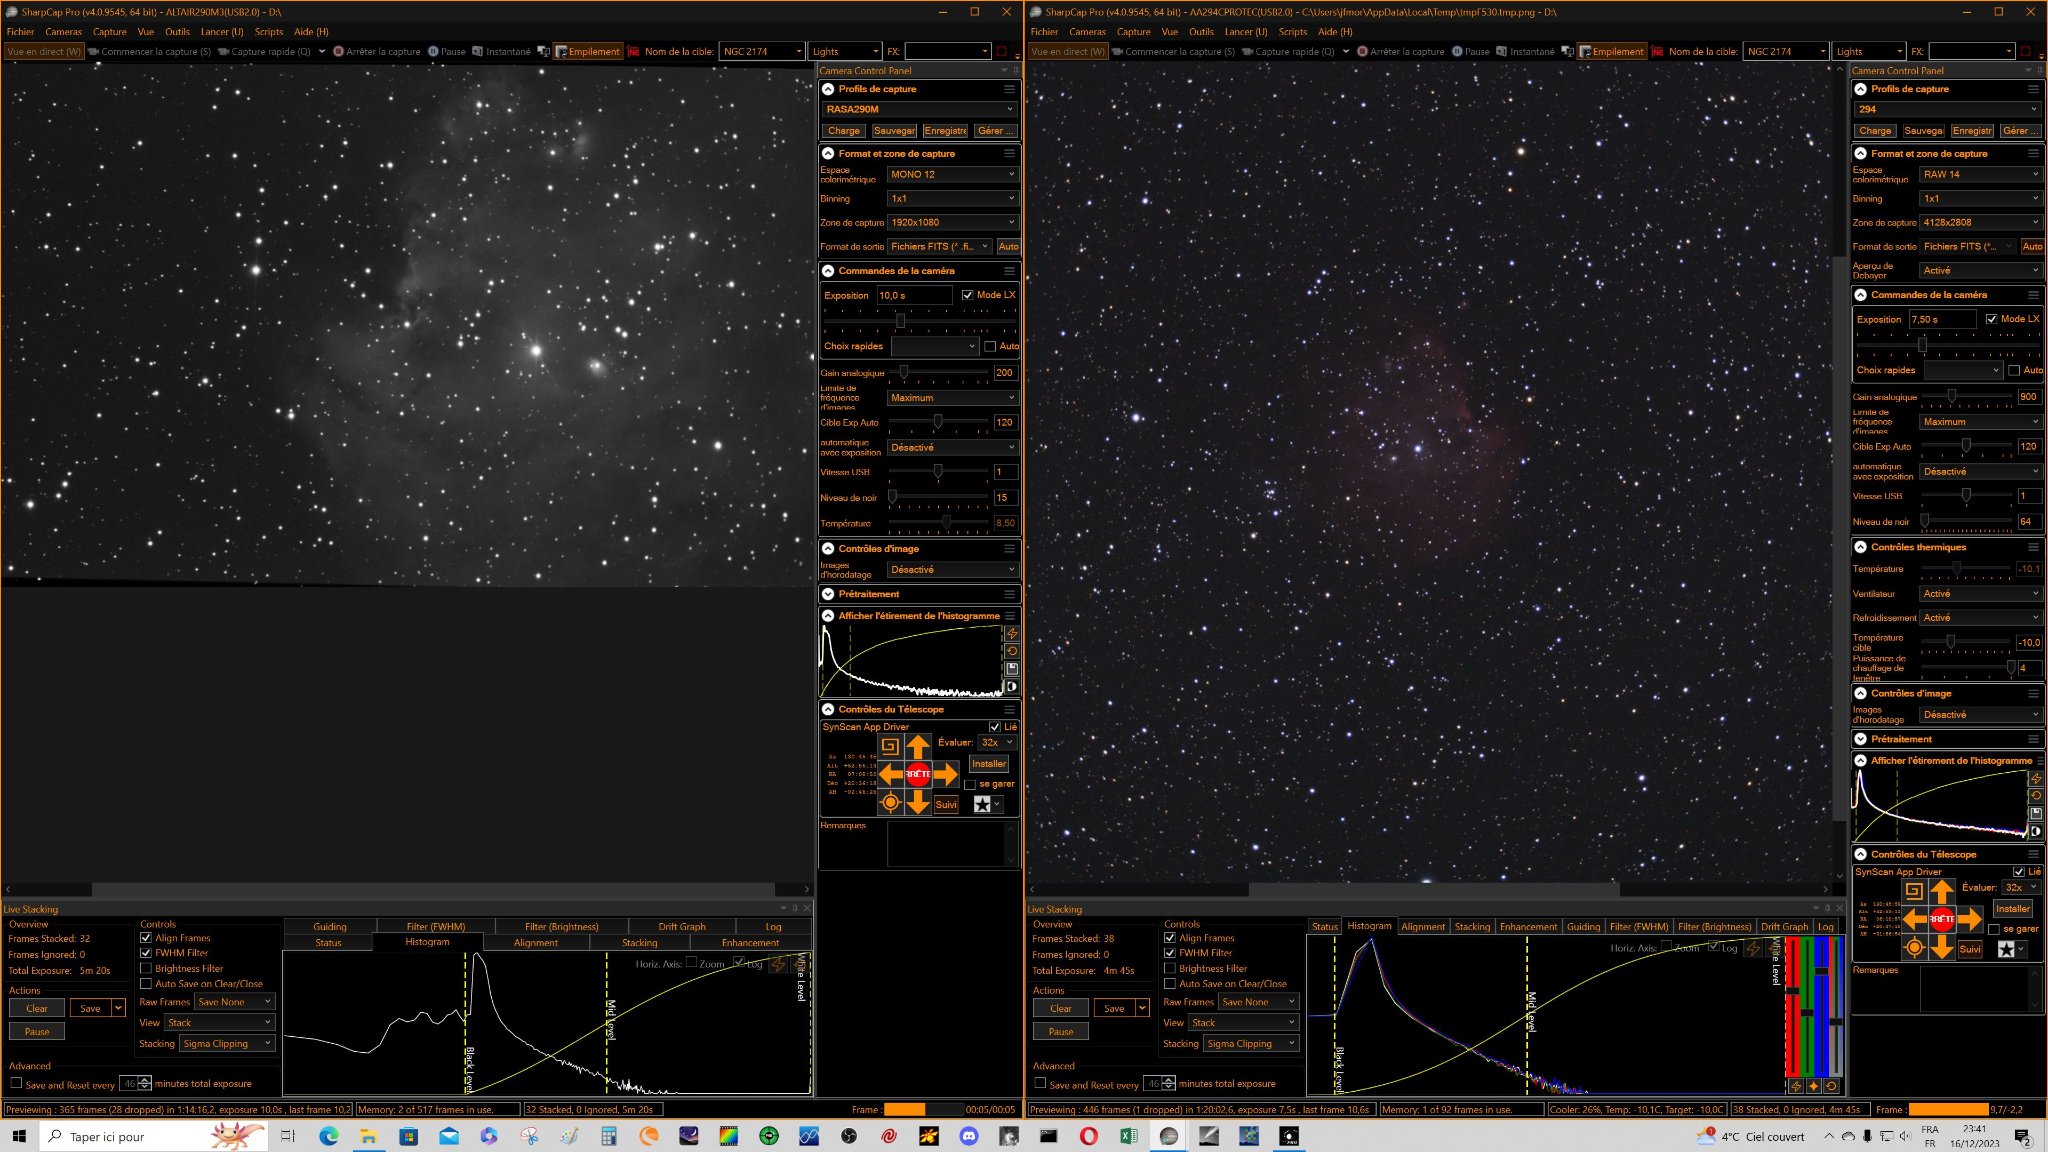
Task: Collapse 'Contrôles thermiques' section in right window
Action: tap(1860, 547)
